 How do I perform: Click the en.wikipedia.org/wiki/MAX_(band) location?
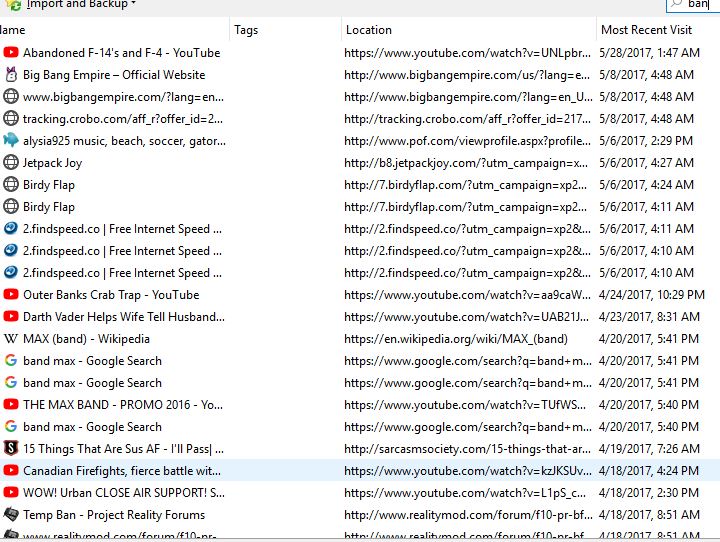tap(456, 339)
